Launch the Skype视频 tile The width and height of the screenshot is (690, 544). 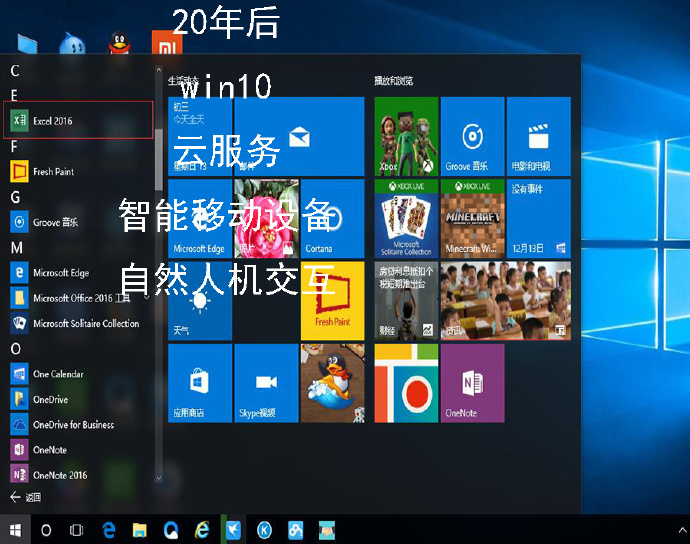click(265, 383)
